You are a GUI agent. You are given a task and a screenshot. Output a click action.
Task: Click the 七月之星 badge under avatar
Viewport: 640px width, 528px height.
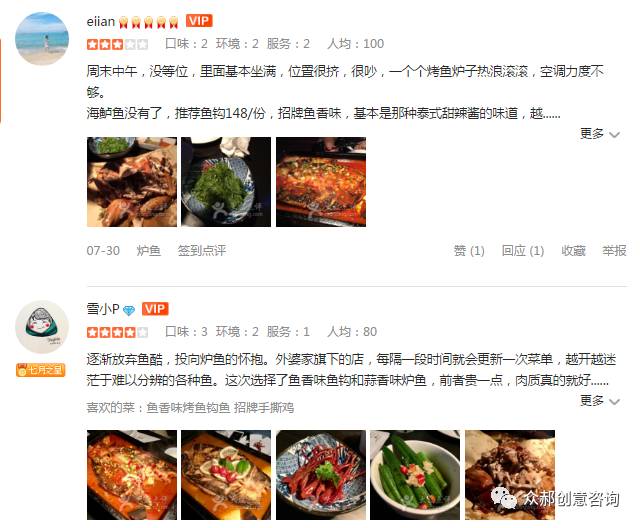pos(40,370)
